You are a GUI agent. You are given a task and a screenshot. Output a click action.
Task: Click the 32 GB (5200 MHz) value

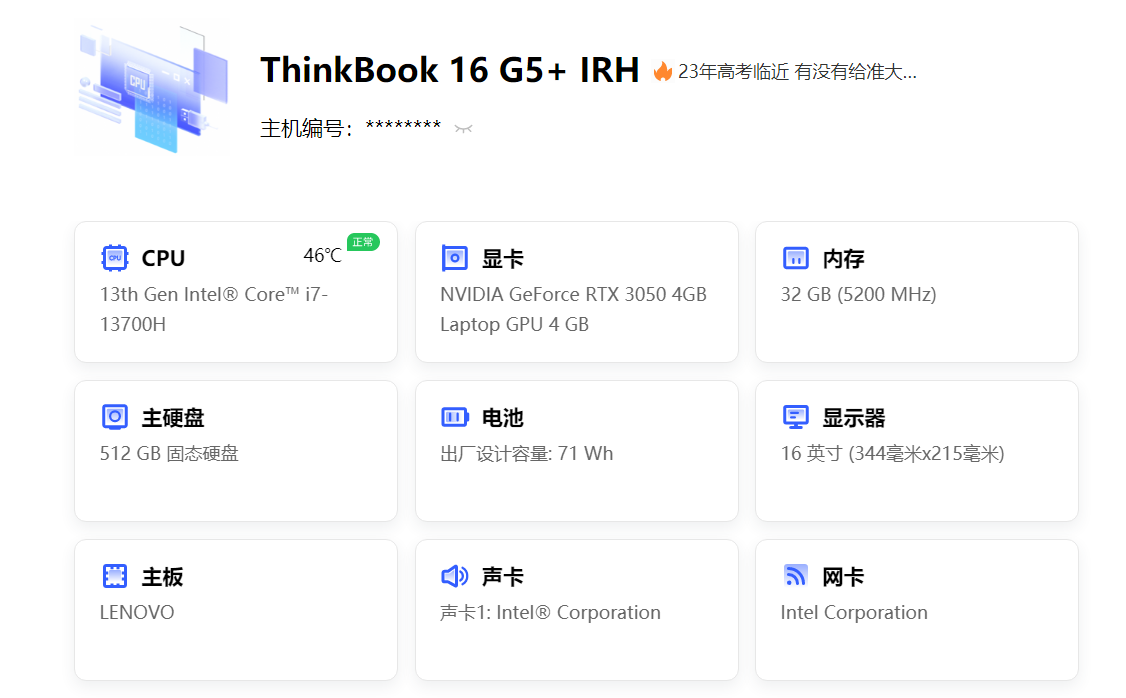tap(858, 294)
